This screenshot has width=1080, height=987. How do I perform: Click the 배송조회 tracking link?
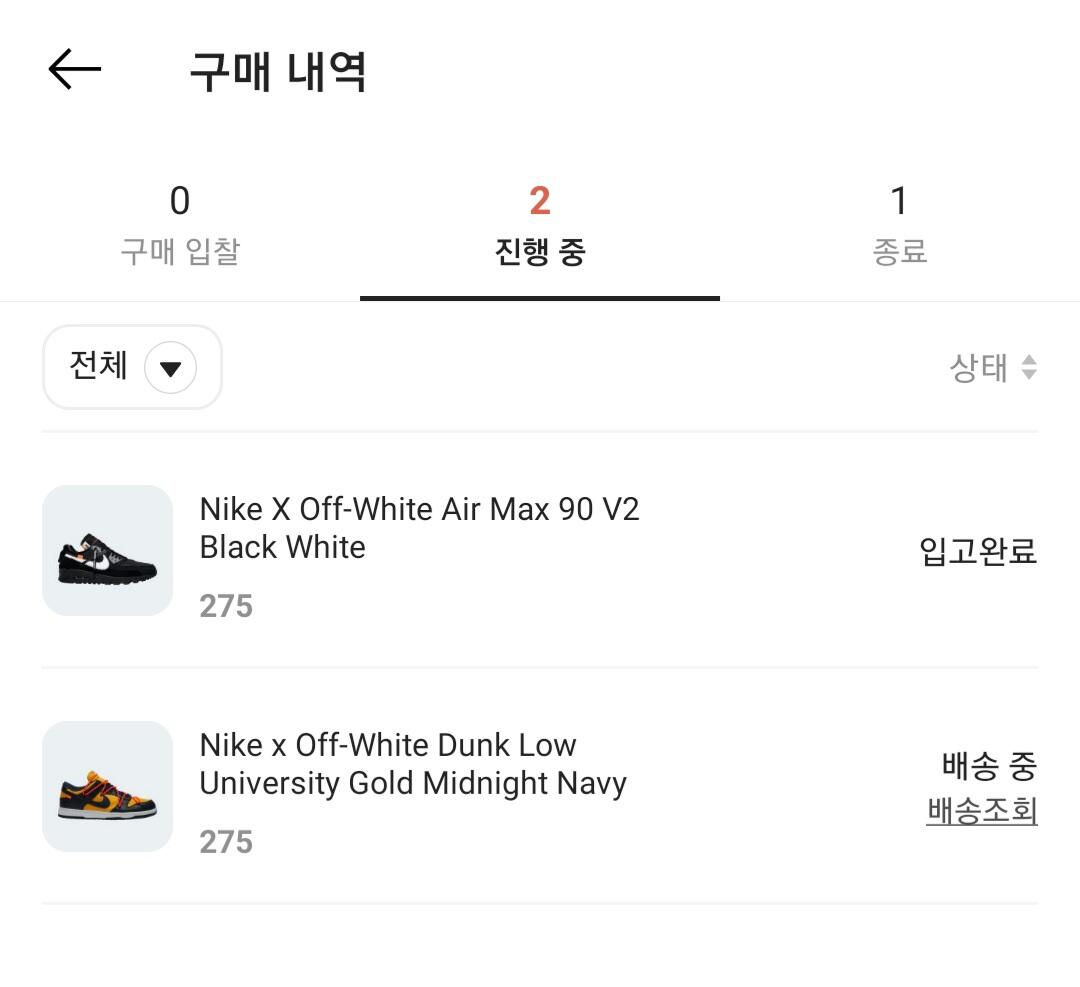pos(982,811)
